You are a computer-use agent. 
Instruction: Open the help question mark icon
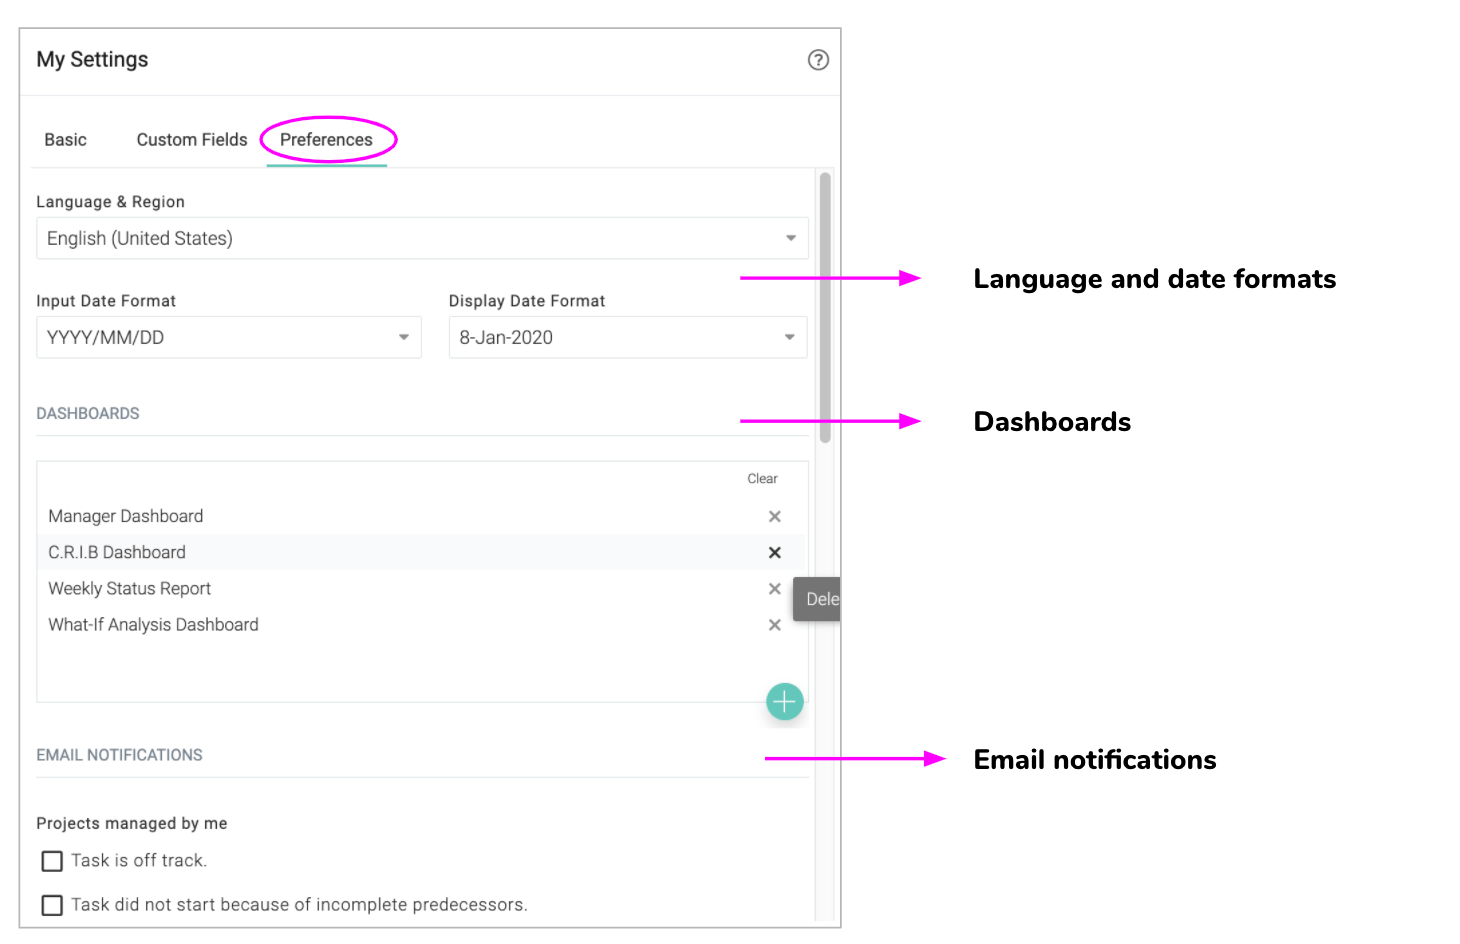point(818,60)
